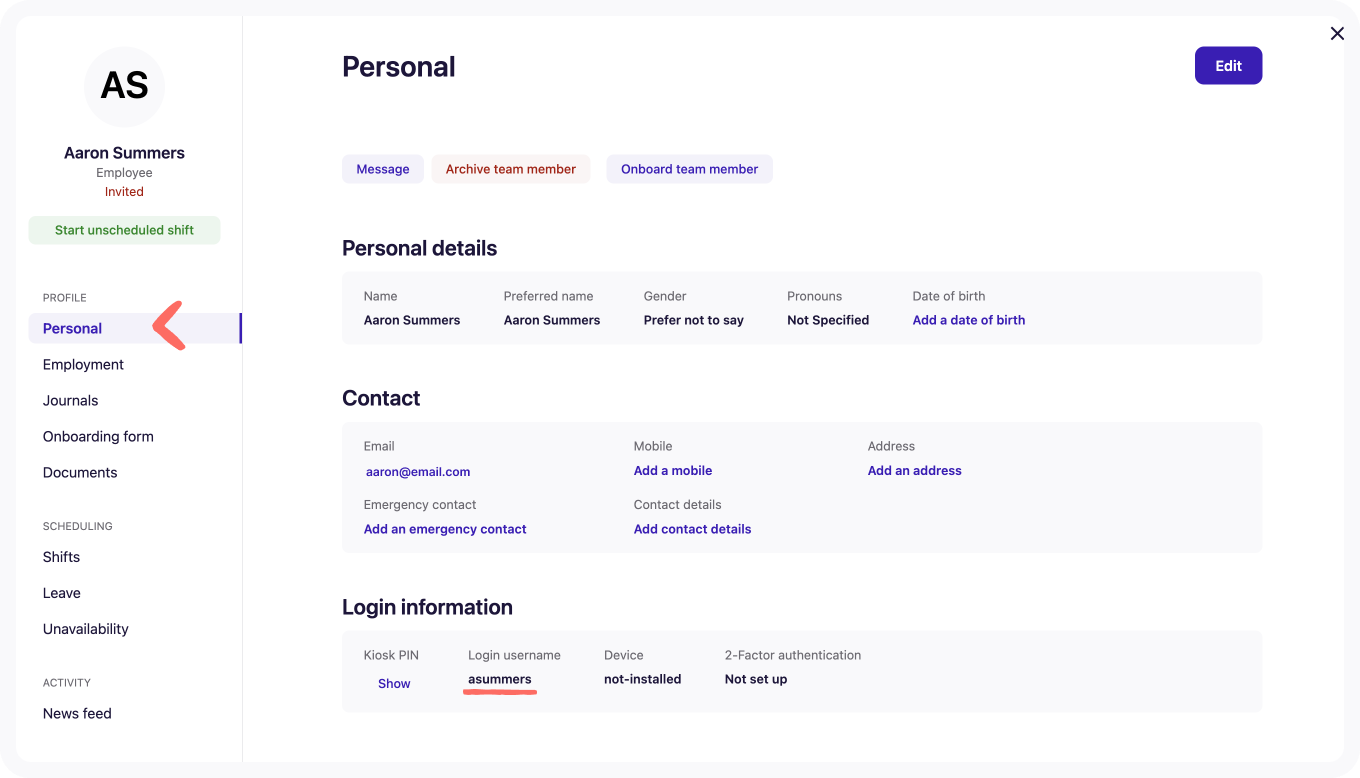
Task: Open the Journals section
Action: coord(70,401)
